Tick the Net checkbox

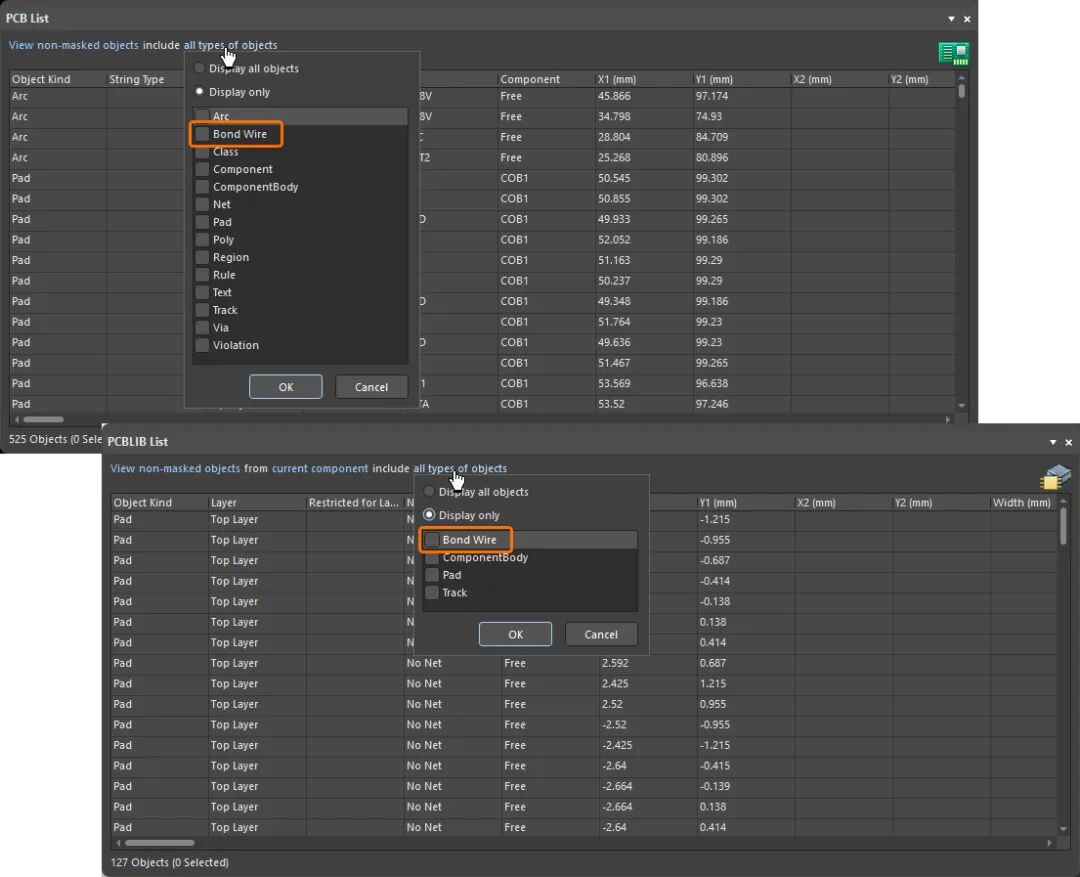tap(202, 205)
